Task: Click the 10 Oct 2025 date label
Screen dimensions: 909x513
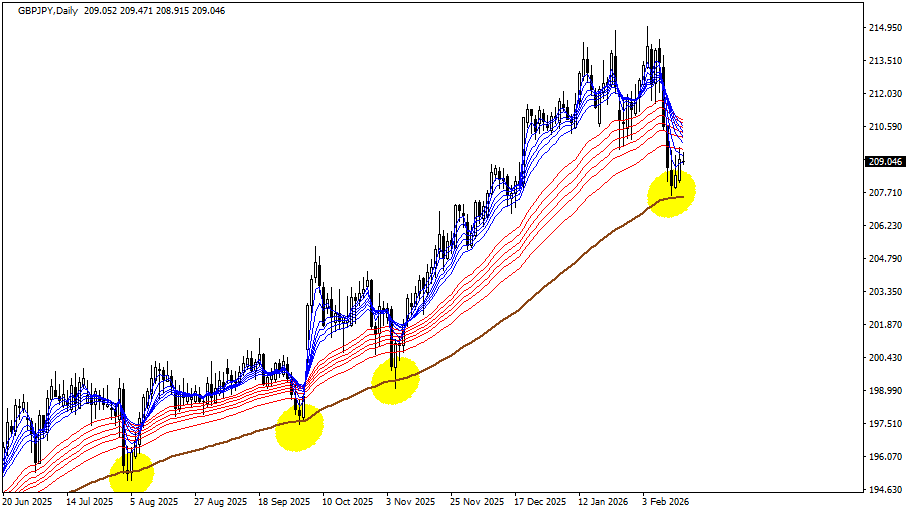Action: (347, 502)
